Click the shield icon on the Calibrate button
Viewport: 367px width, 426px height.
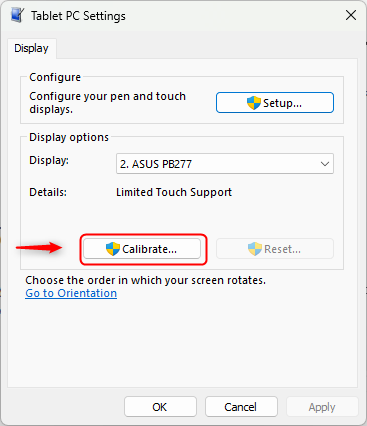113,249
